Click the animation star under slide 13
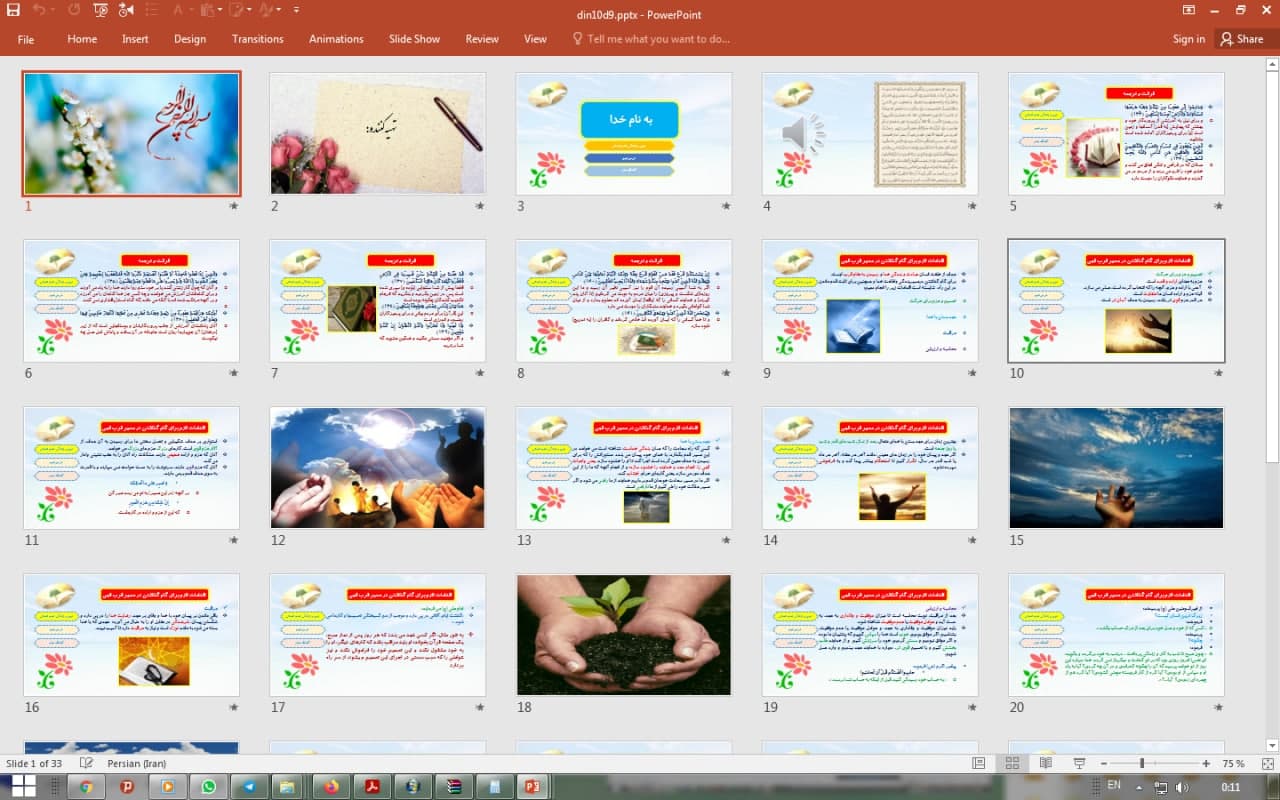 coord(726,540)
